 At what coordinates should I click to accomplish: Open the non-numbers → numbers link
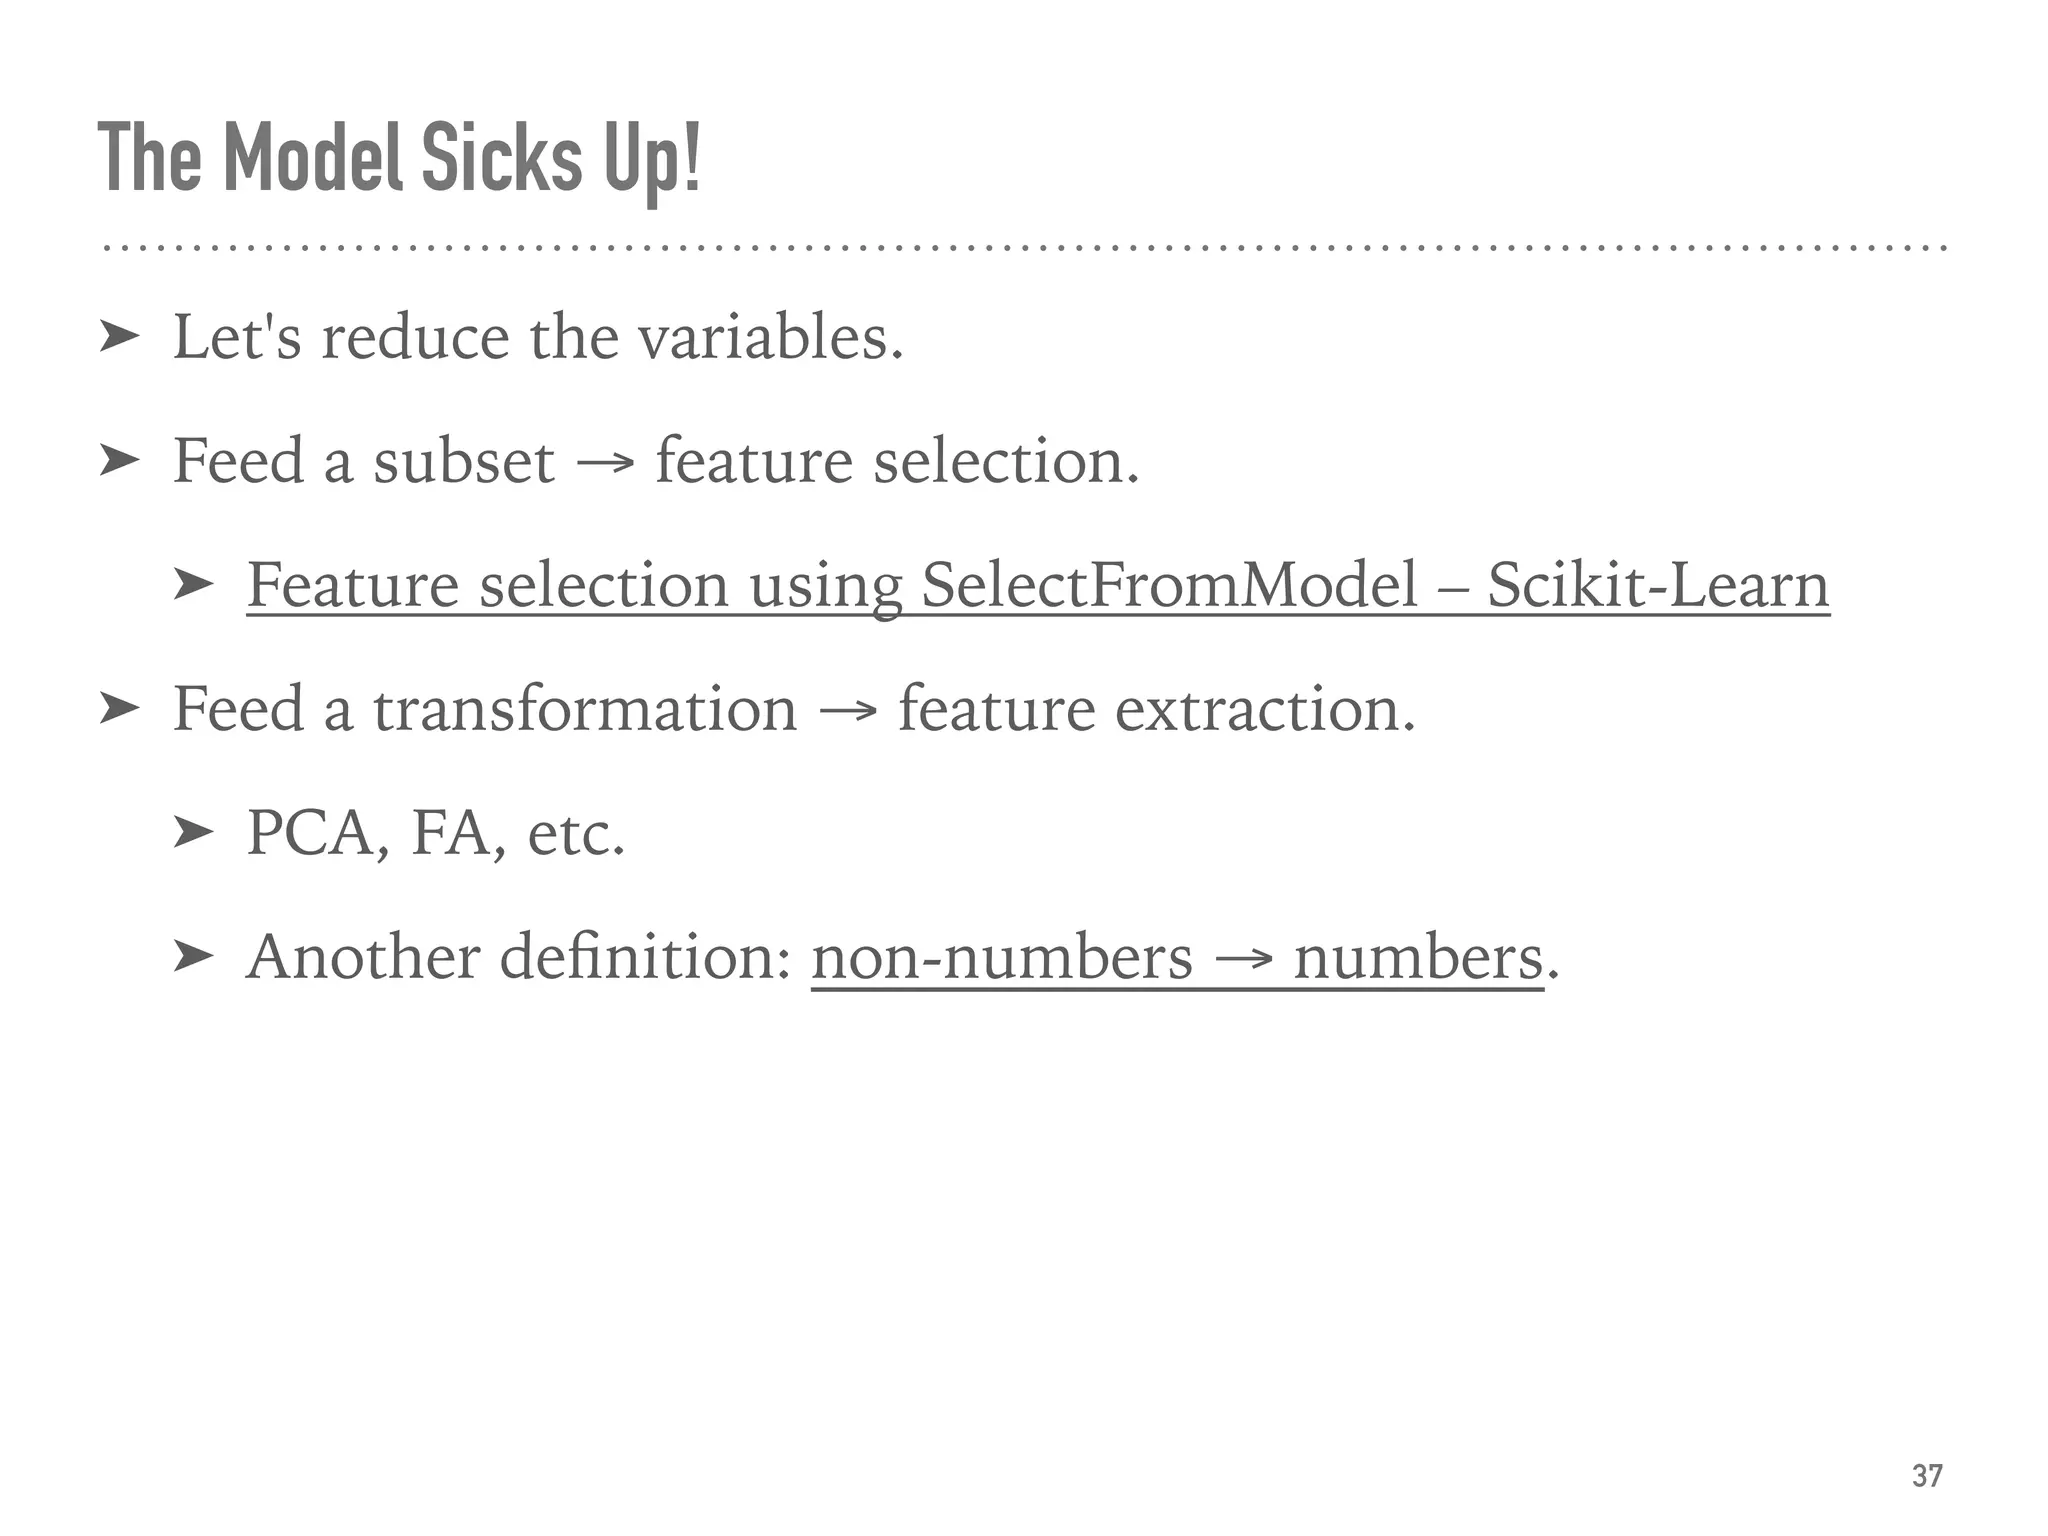click(1178, 957)
